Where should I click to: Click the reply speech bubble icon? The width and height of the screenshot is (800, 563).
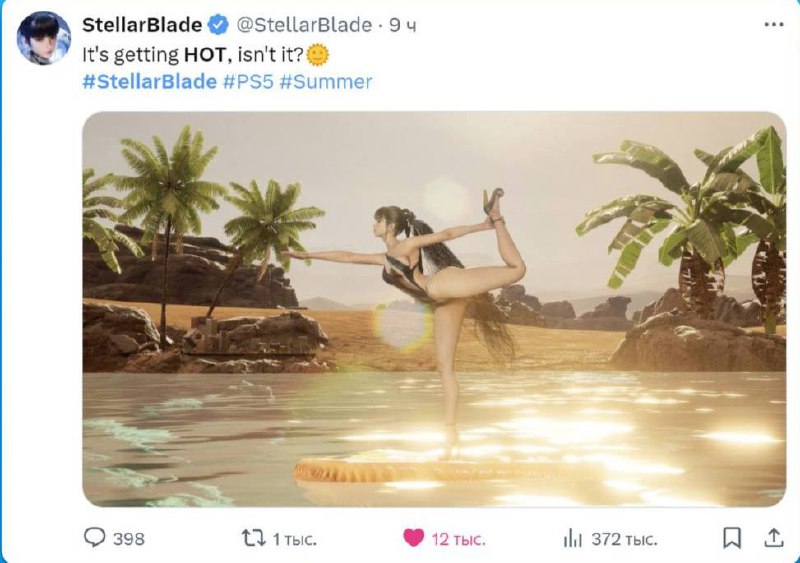94,537
